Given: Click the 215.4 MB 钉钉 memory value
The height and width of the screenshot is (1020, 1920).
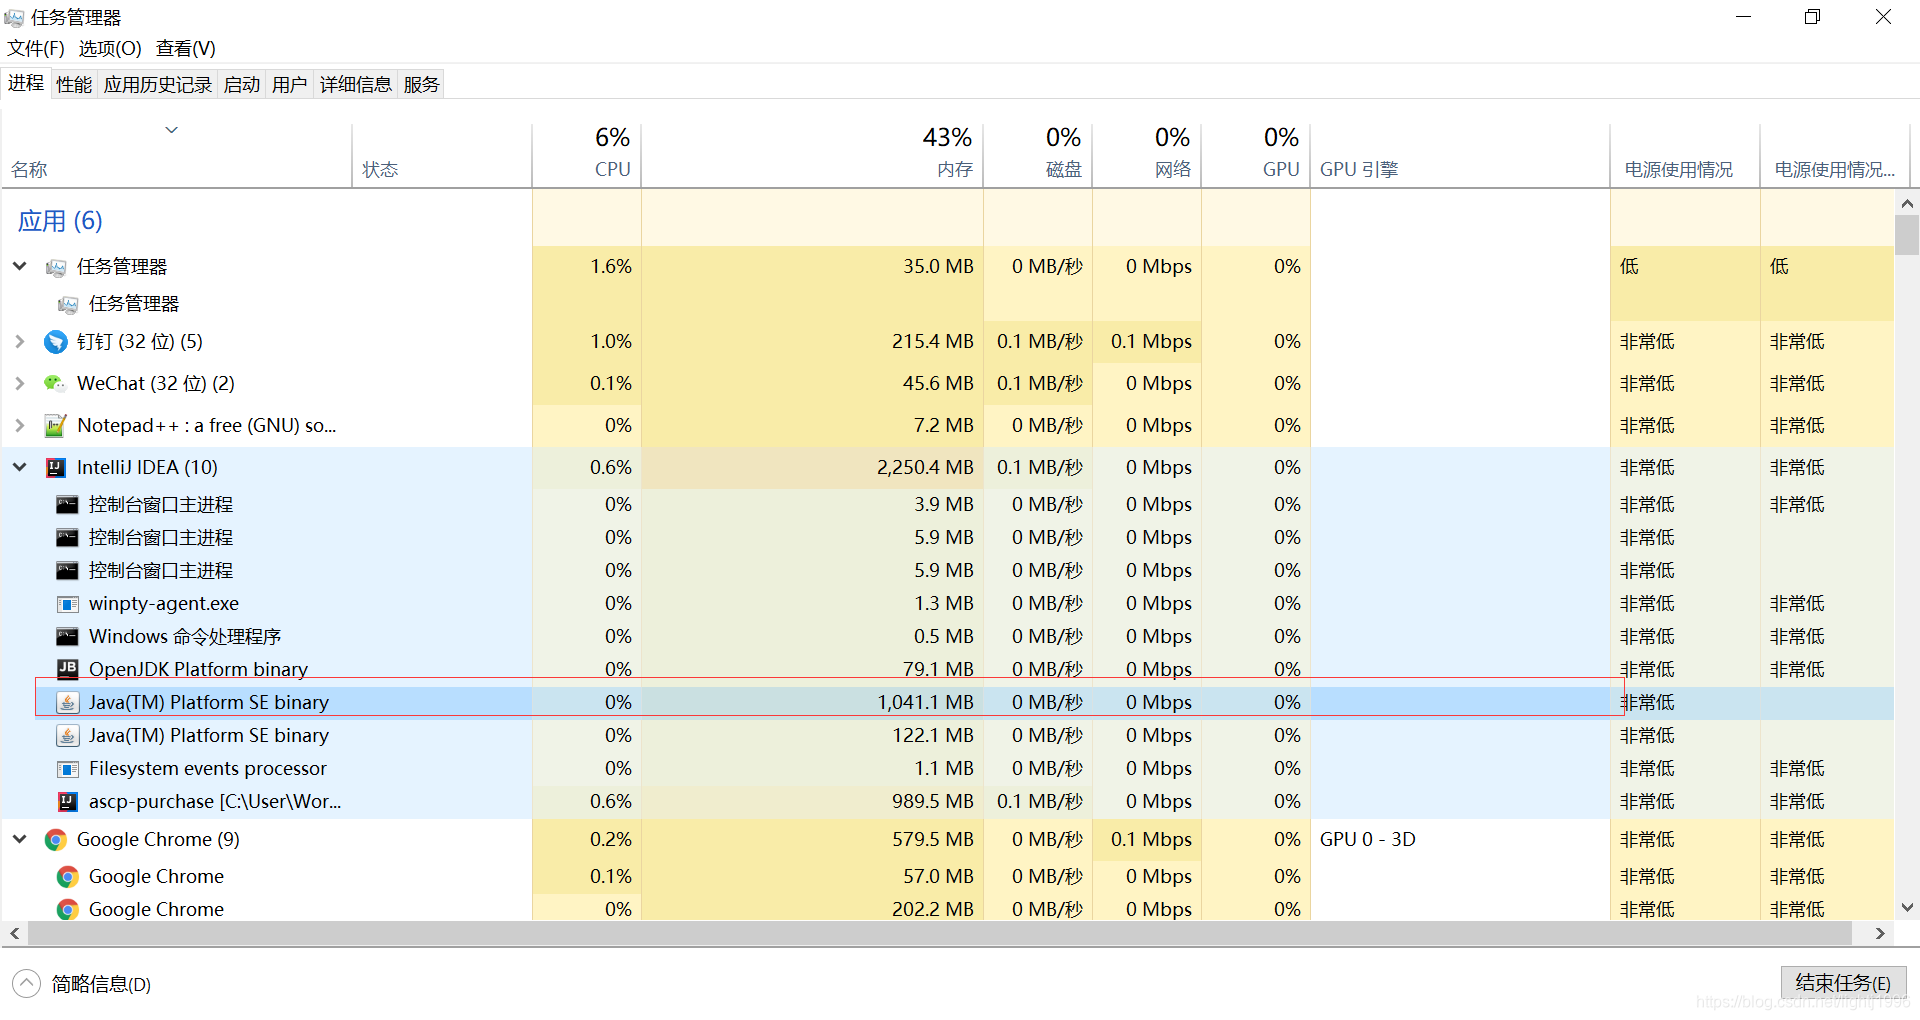Looking at the screenshot, I should click(933, 341).
